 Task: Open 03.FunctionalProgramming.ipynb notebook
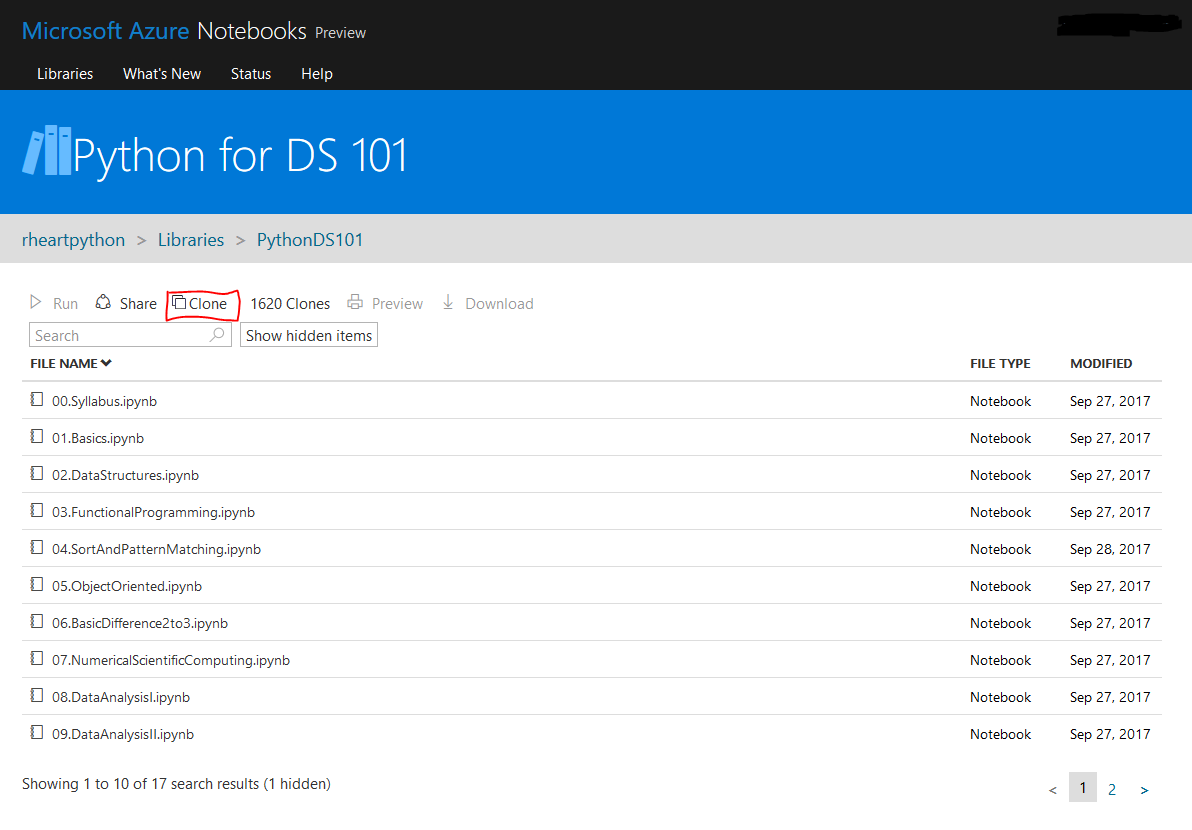153,512
